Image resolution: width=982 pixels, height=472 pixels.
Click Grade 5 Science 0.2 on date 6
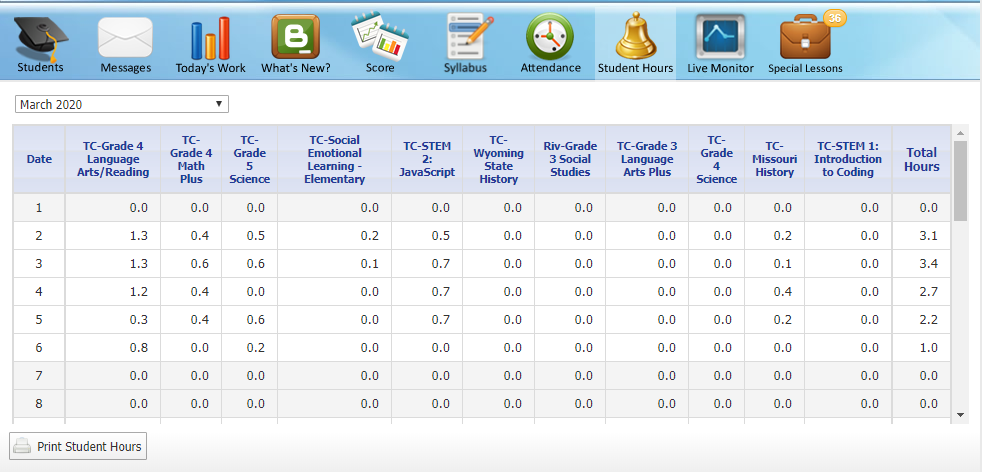click(256, 347)
